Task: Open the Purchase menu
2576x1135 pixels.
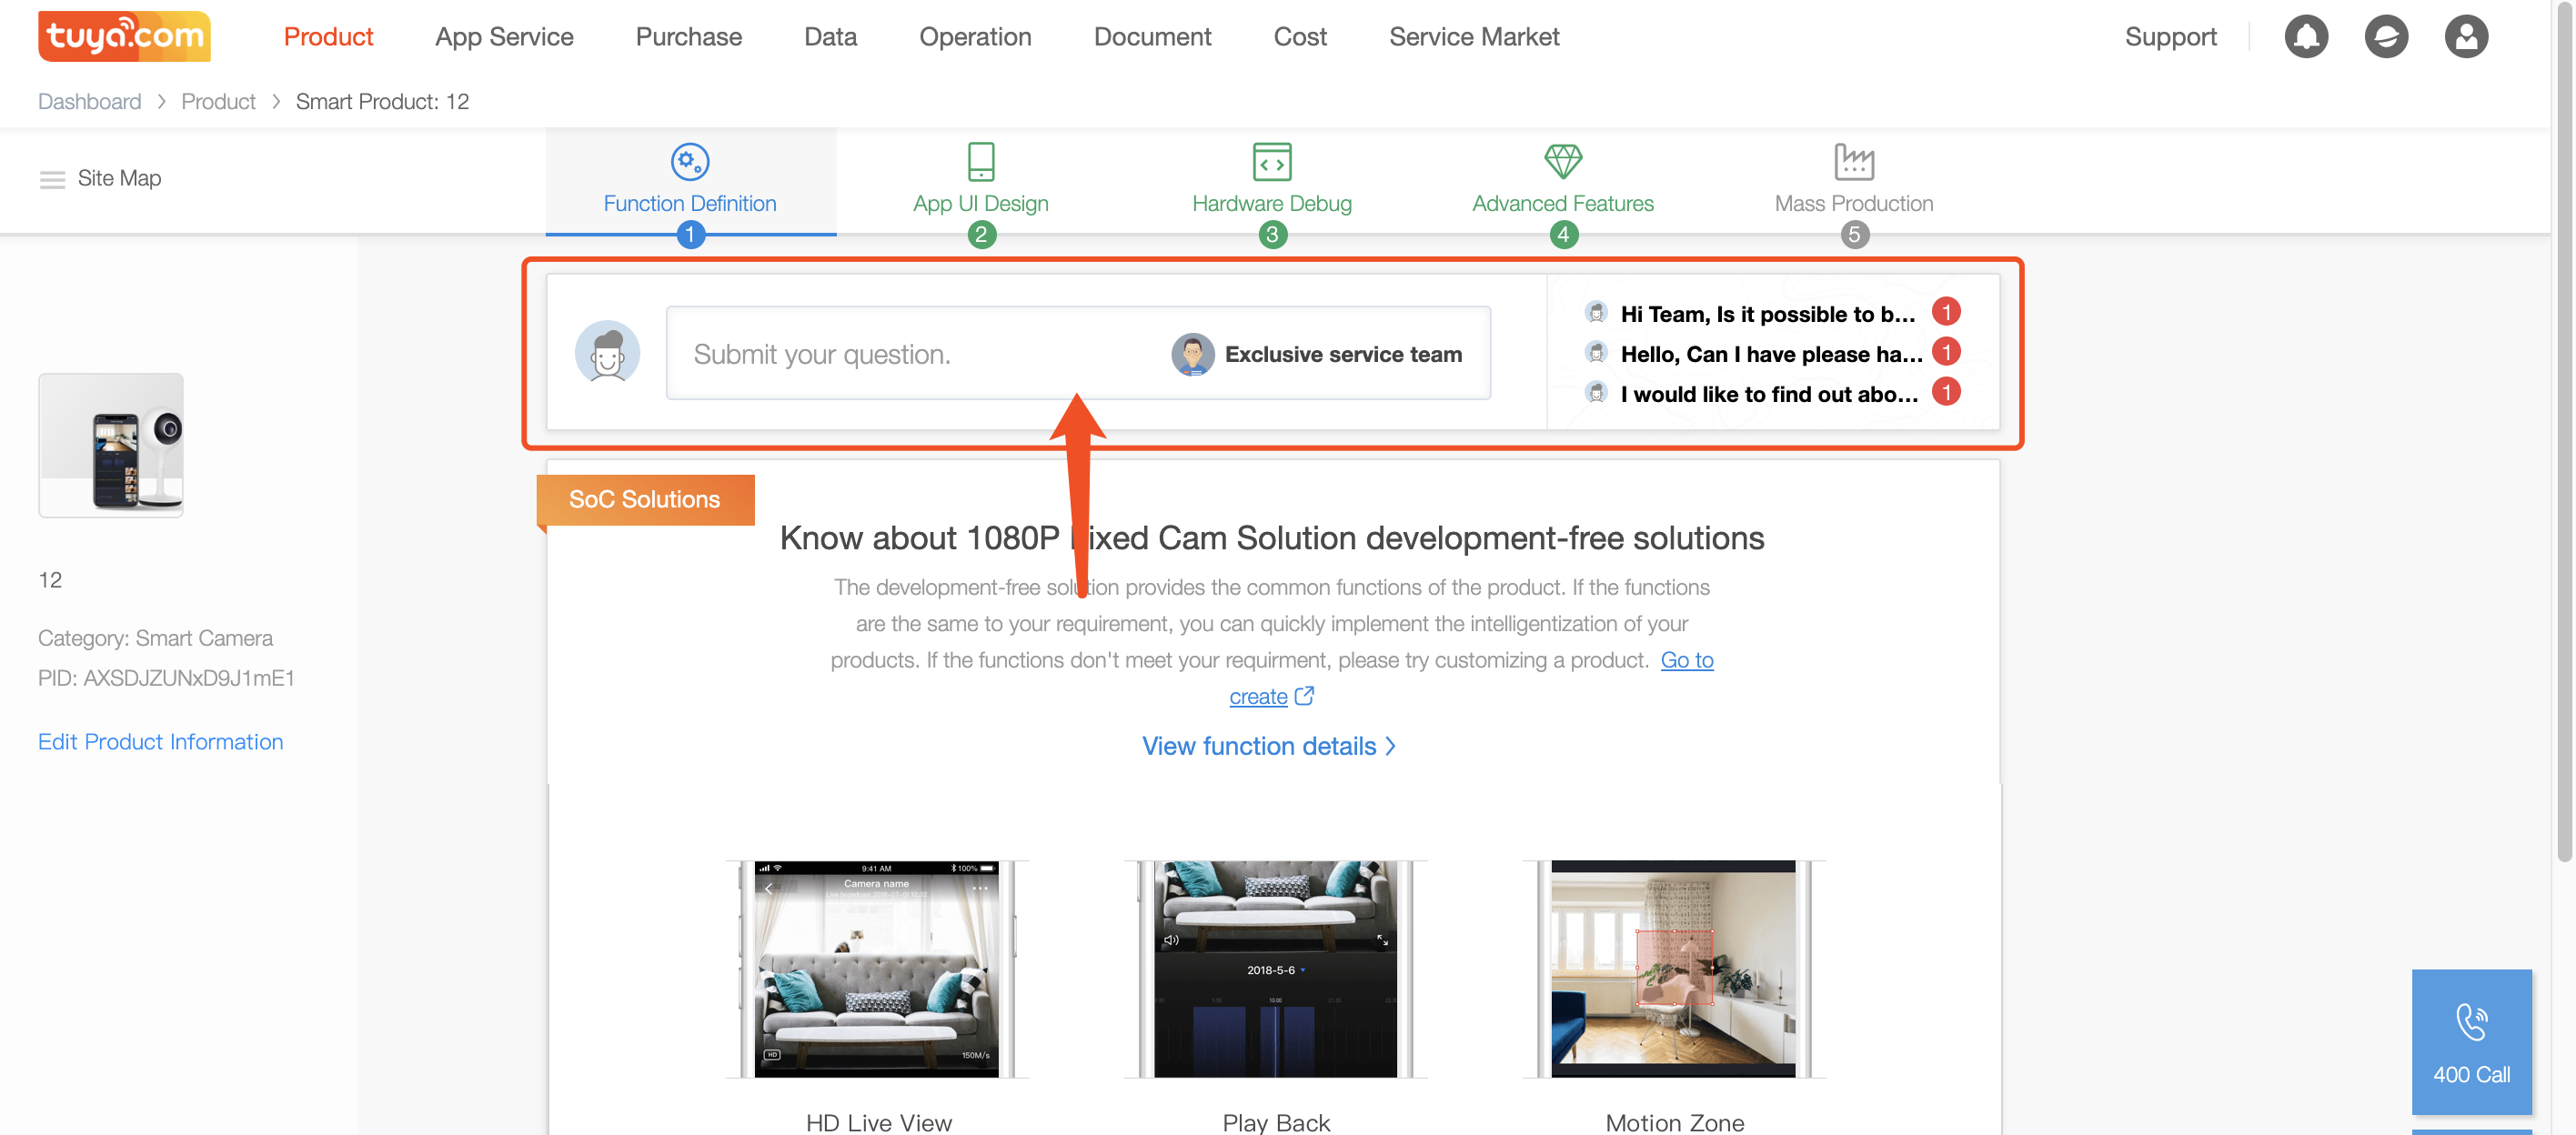Action: coord(689,37)
